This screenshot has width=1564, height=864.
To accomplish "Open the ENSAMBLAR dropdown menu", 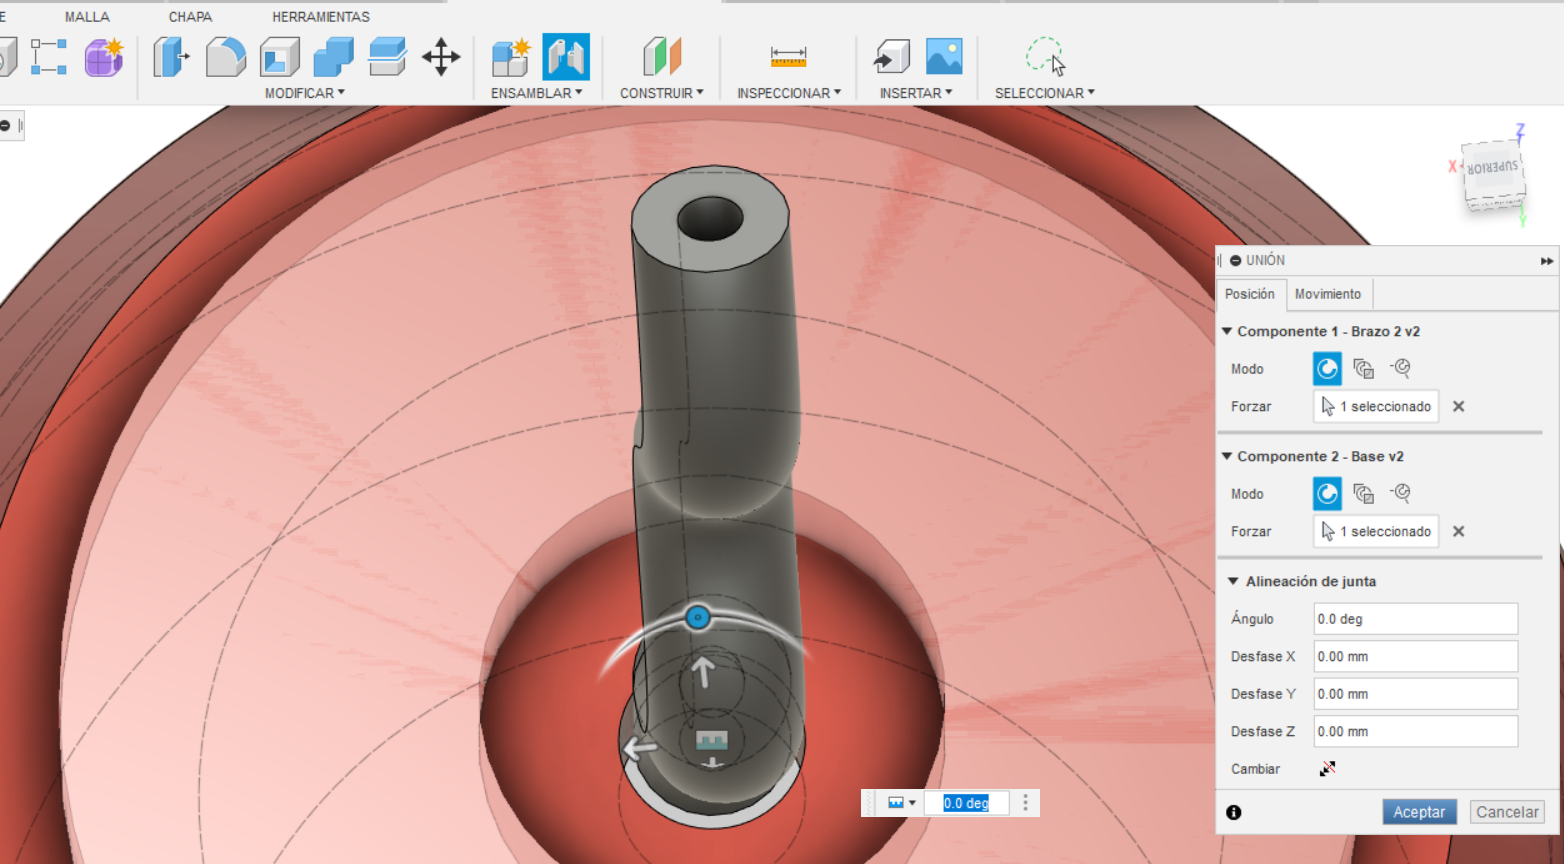I will pyautogui.click(x=537, y=93).
